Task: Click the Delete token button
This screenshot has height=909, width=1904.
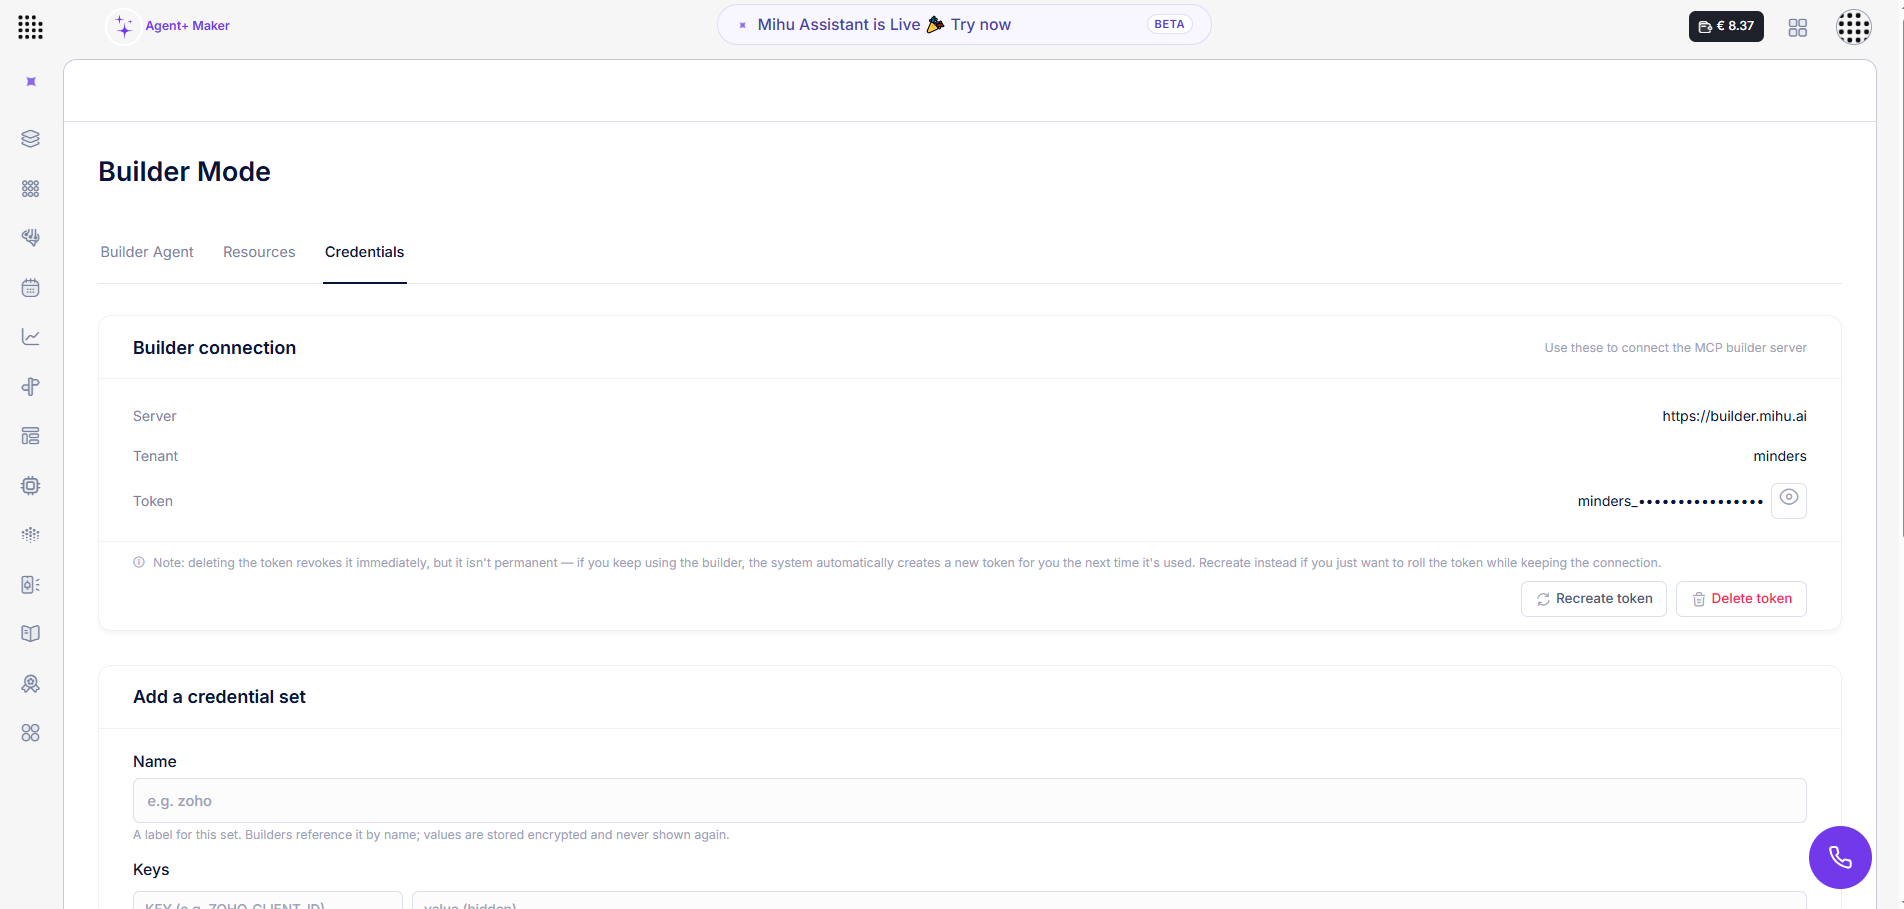Action: (1741, 599)
